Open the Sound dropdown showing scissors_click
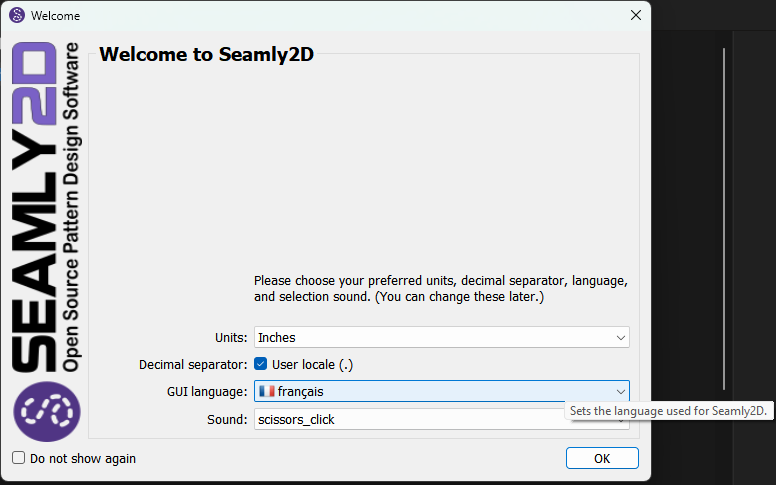776x485 pixels. click(409, 420)
